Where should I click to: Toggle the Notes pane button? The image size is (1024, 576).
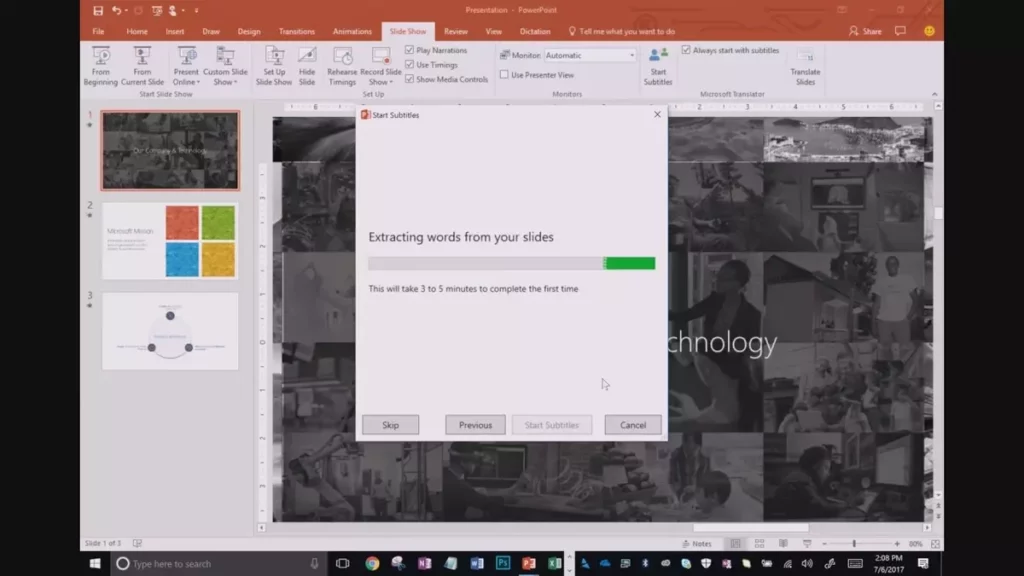point(697,543)
